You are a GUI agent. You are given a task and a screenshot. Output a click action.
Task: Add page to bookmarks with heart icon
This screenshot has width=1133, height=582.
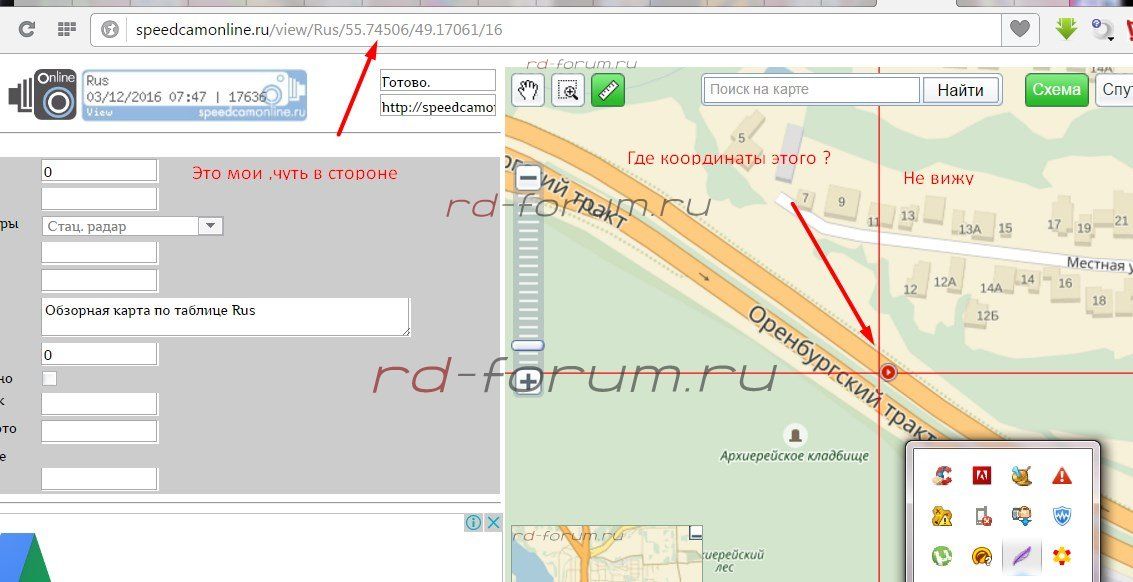(x=1019, y=29)
